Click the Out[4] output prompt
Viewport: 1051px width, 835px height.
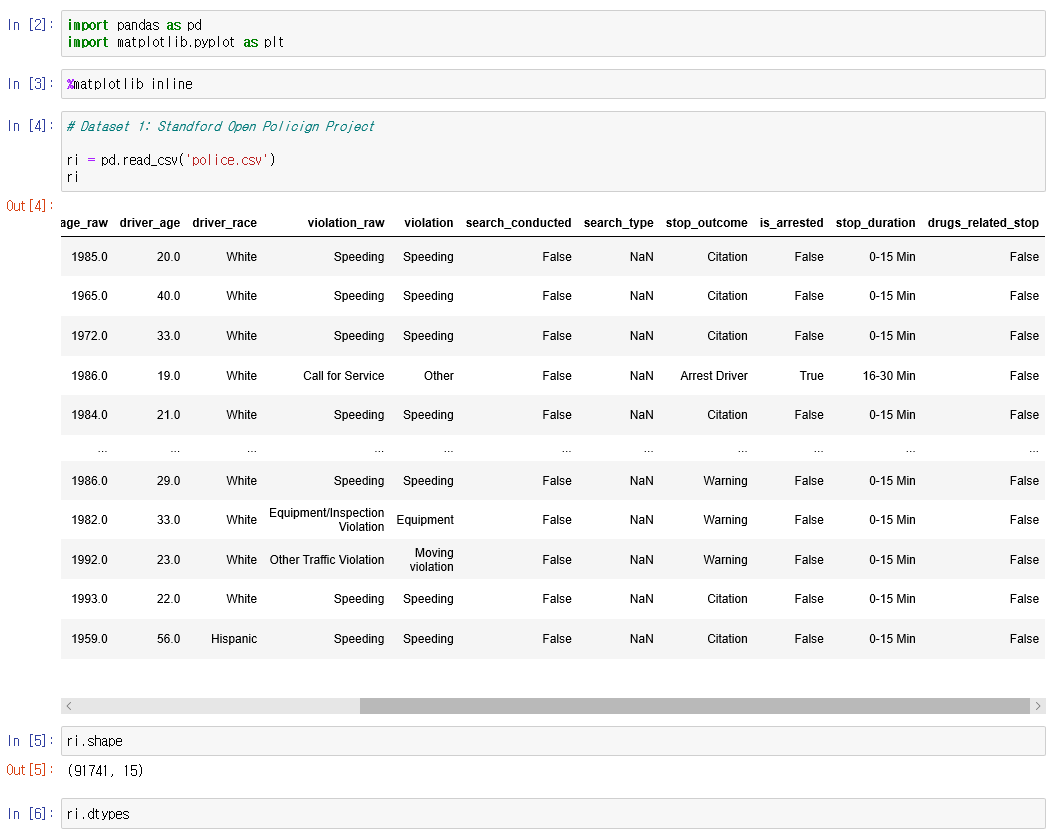click(x=29, y=206)
